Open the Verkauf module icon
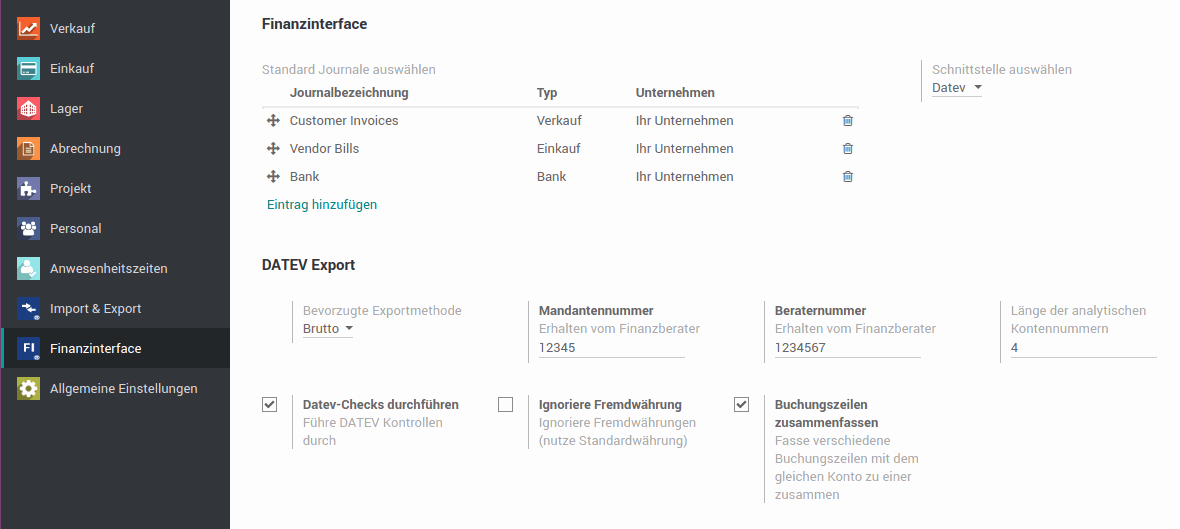The image size is (1180, 529). pyautogui.click(x=29, y=29)
